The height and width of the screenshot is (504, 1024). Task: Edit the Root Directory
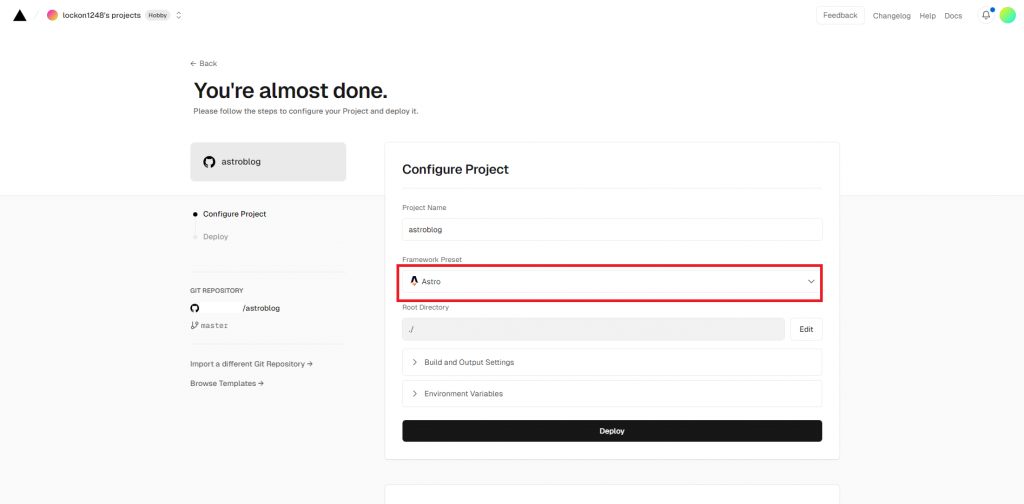[x=806, y=330]
